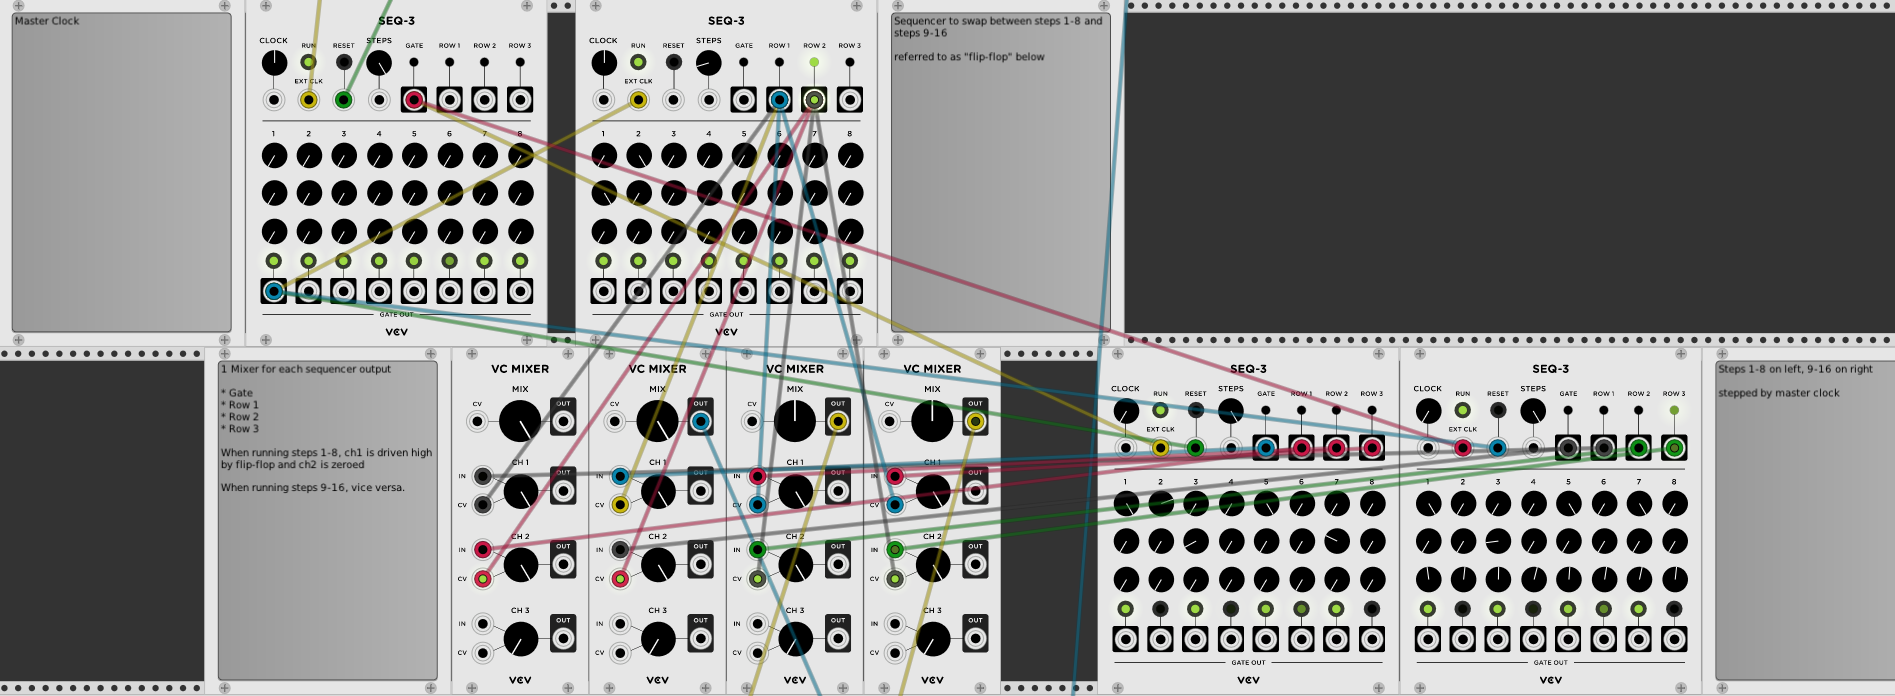Click yellow EXT CLK jack on steps 1-8 SEQ-3
Screen dimensions: 1895x696
pyautogui.click(x=1160, y=448)
